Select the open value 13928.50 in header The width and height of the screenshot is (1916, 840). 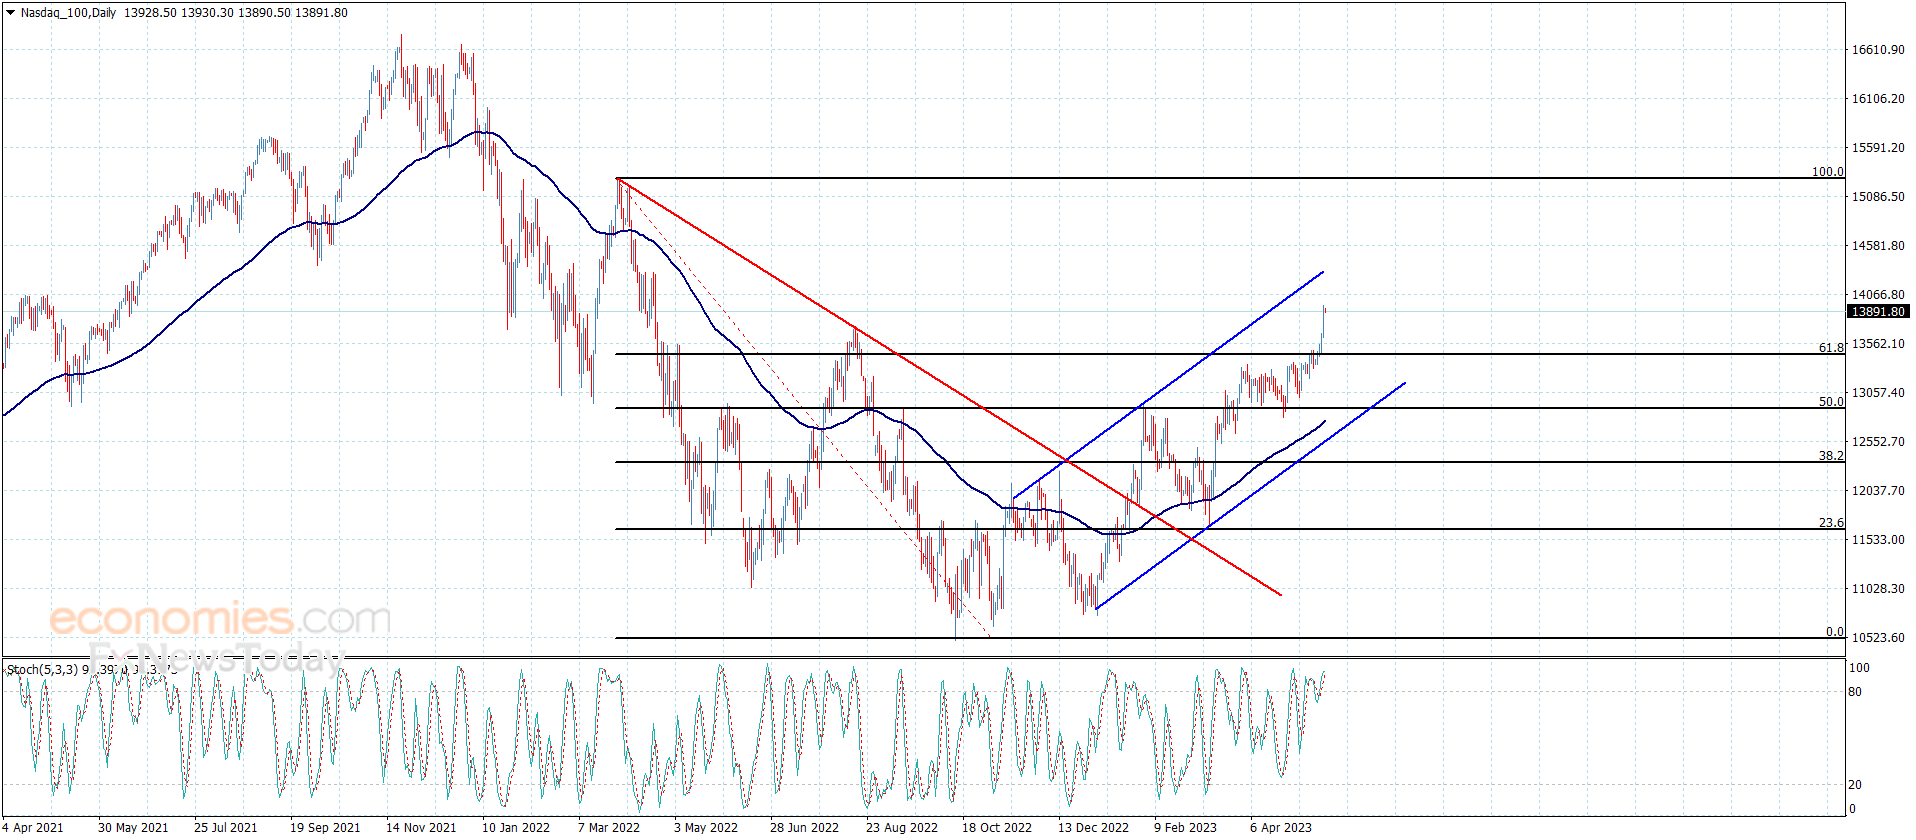[x=150, y=13]
